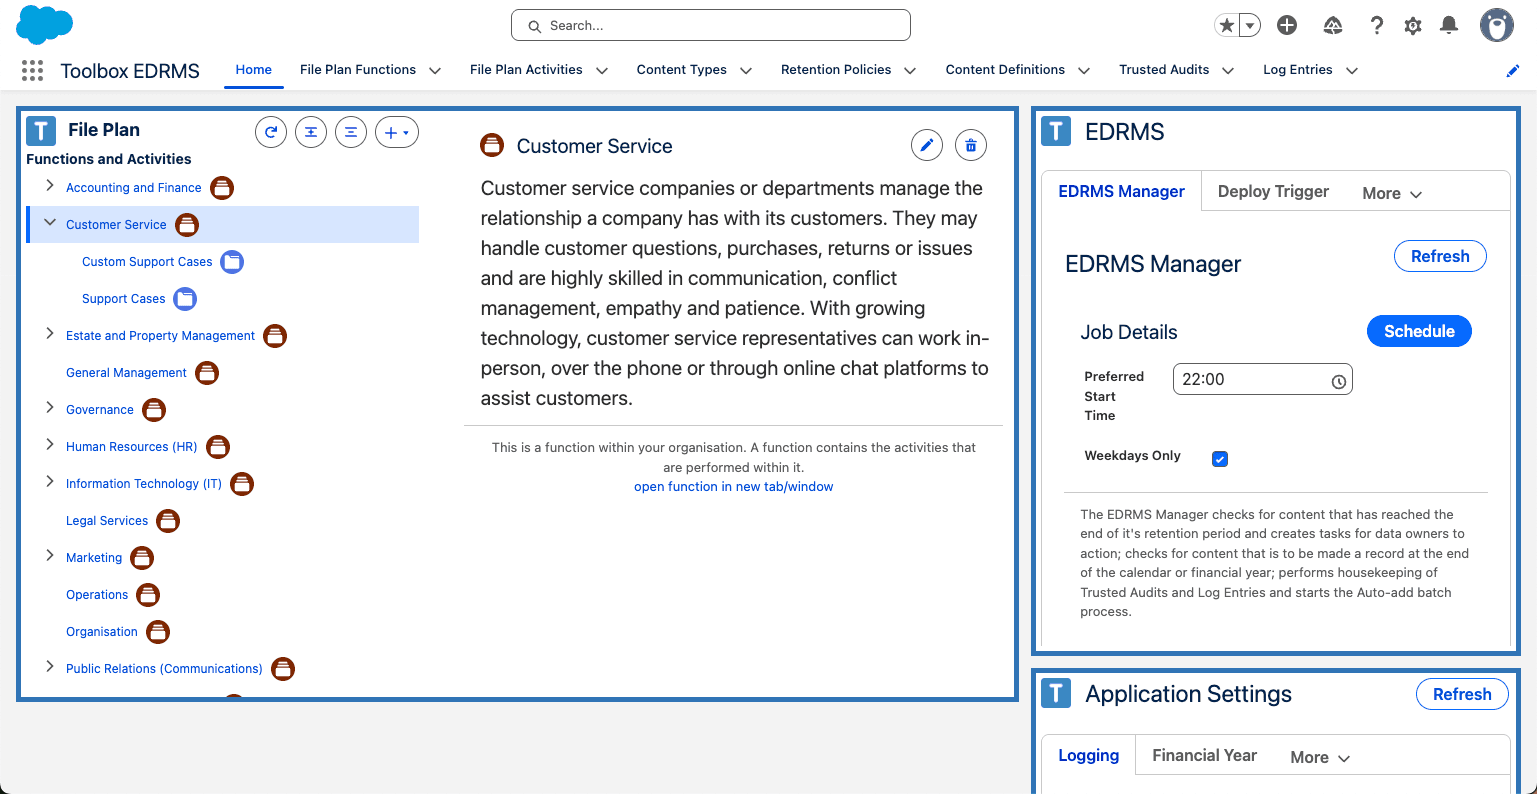Open the Retention Policies chevron menu

point(910,71)
